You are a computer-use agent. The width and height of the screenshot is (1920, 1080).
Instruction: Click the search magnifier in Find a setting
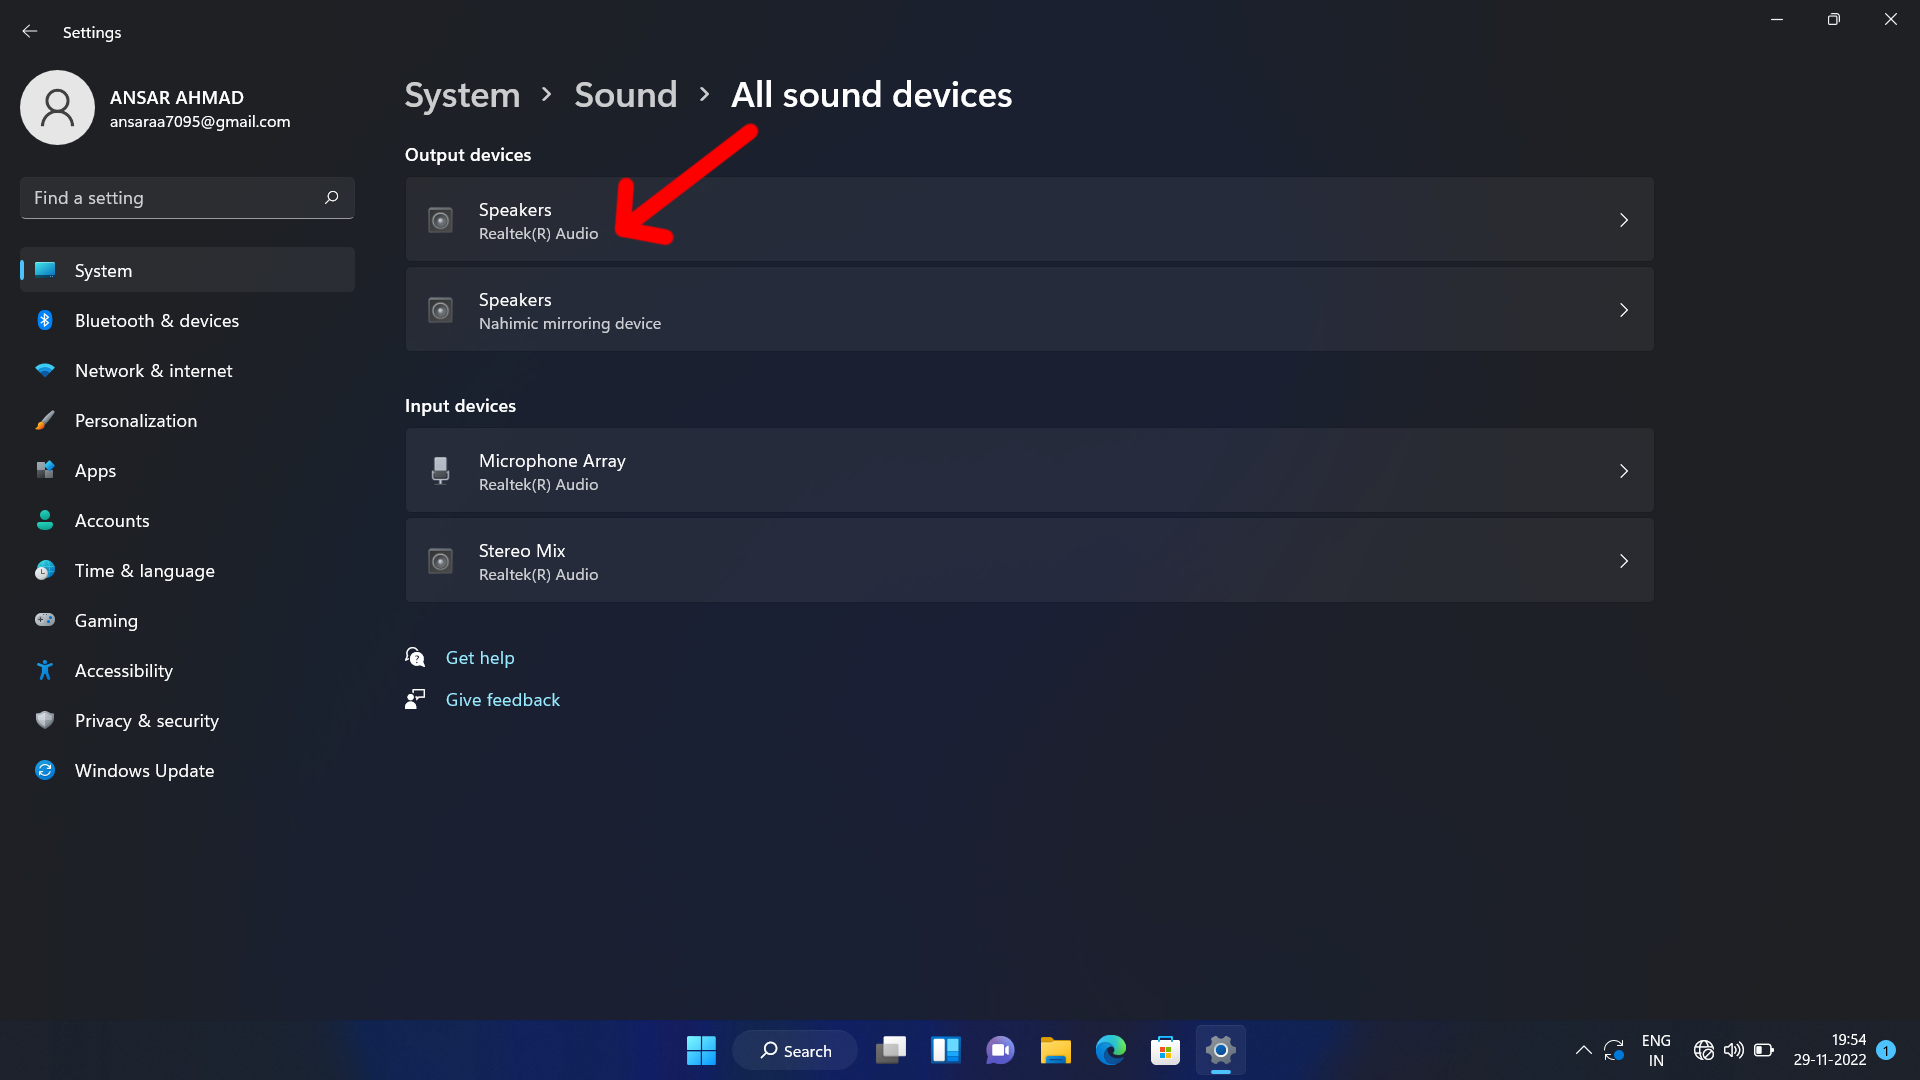pyautogui.click(x=332, y=198)
